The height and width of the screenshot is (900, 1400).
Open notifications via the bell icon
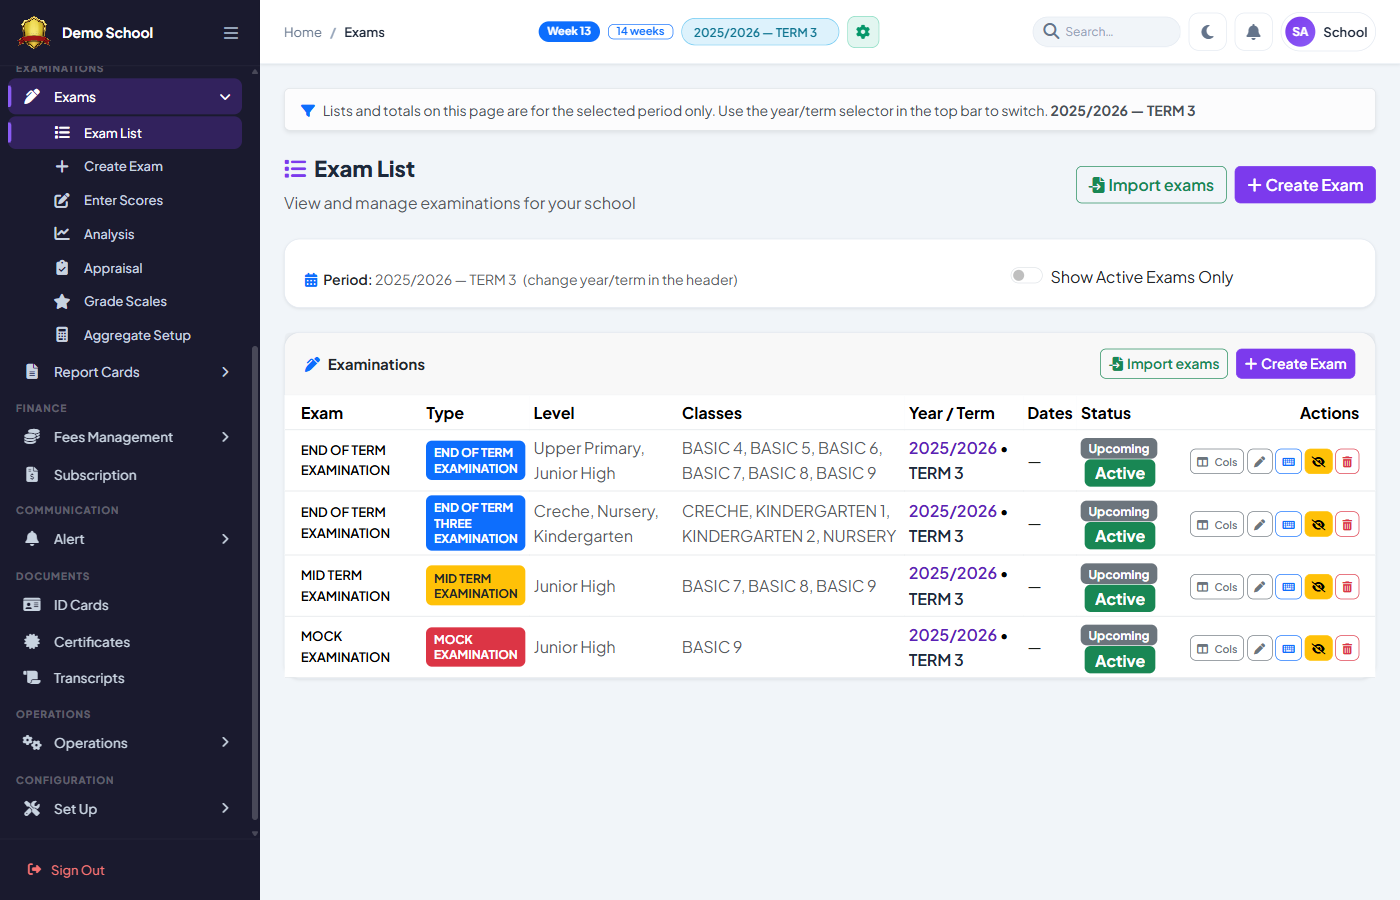point(1253,32)
